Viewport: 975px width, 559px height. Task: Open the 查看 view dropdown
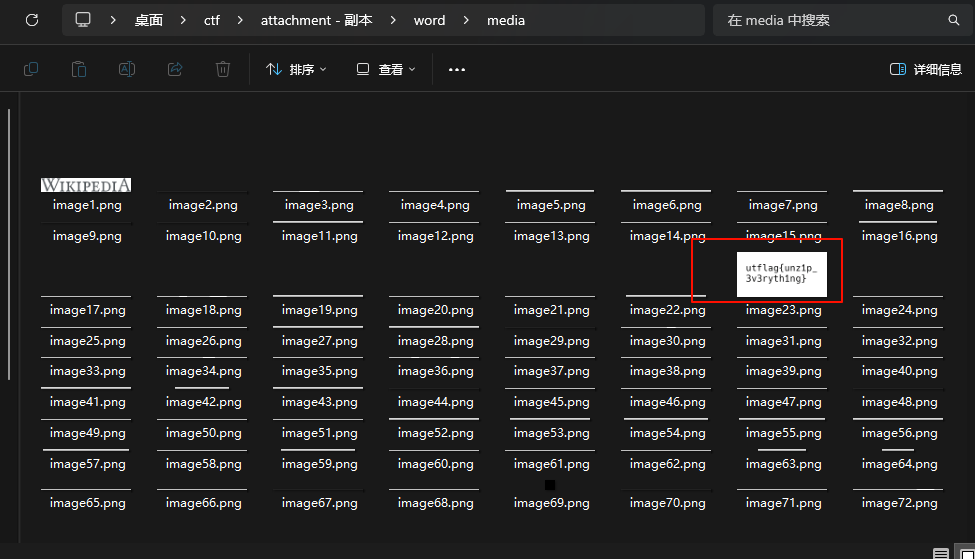pos(386,69)
